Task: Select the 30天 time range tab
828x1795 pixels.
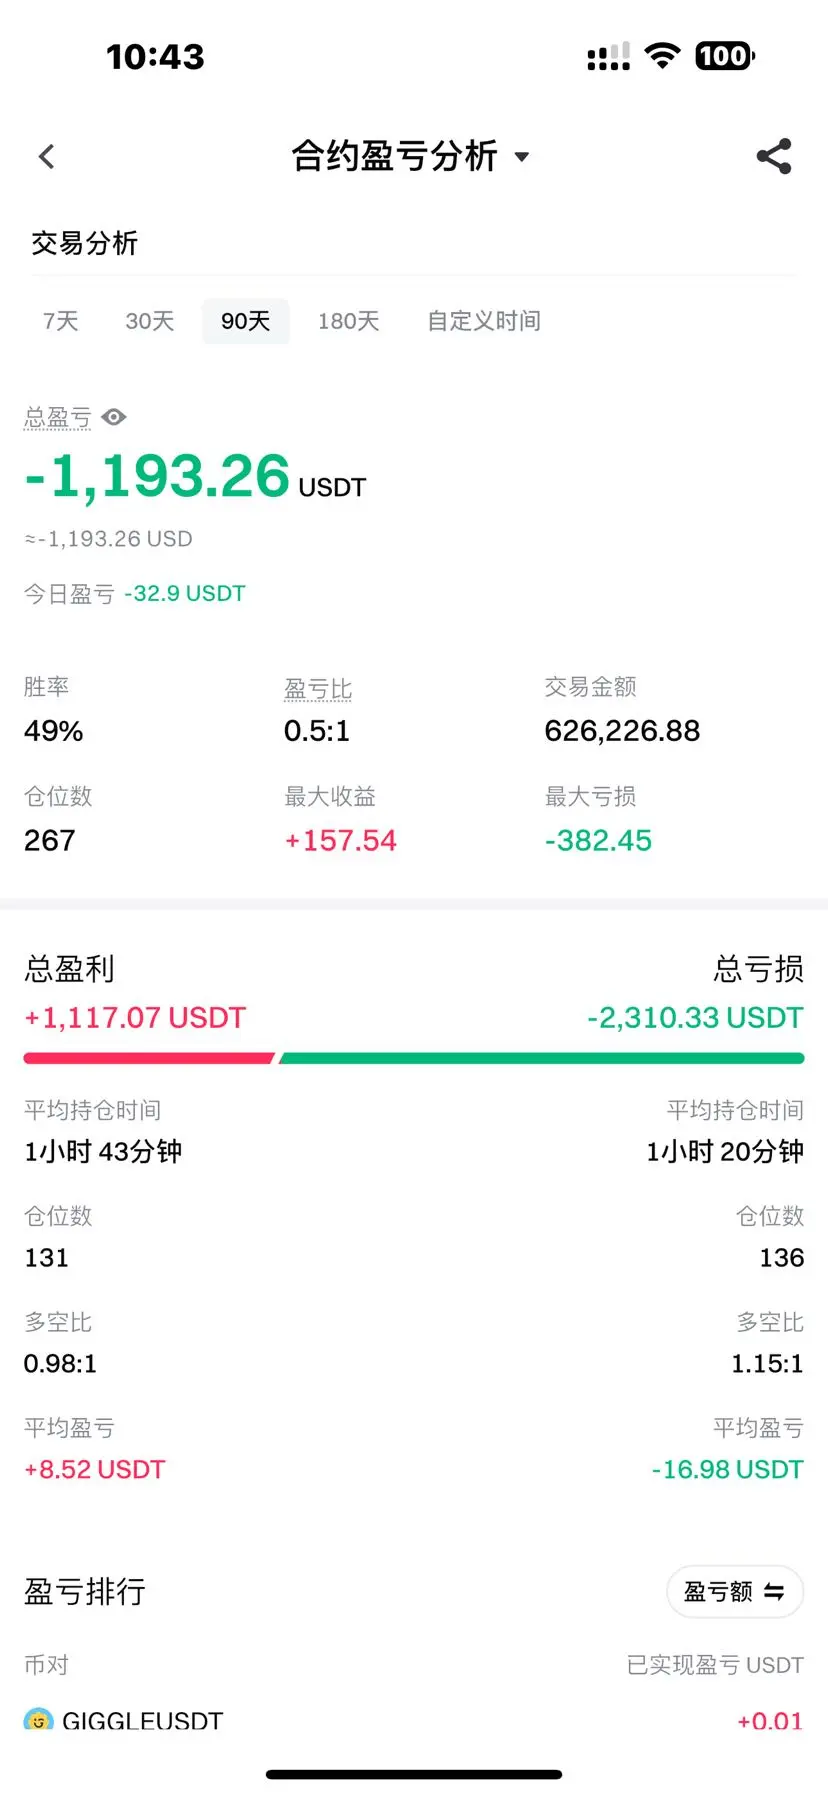Action: 149,321
